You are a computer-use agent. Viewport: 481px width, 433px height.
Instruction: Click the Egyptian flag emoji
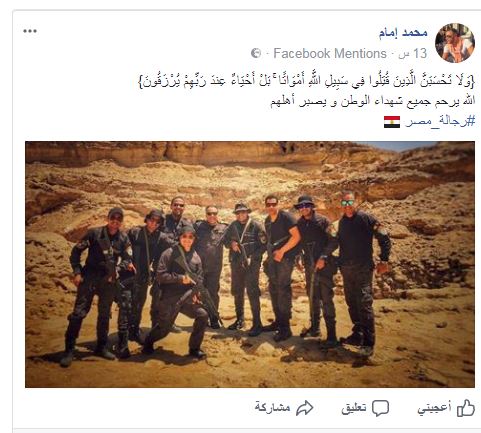click(x=392, y=122)
